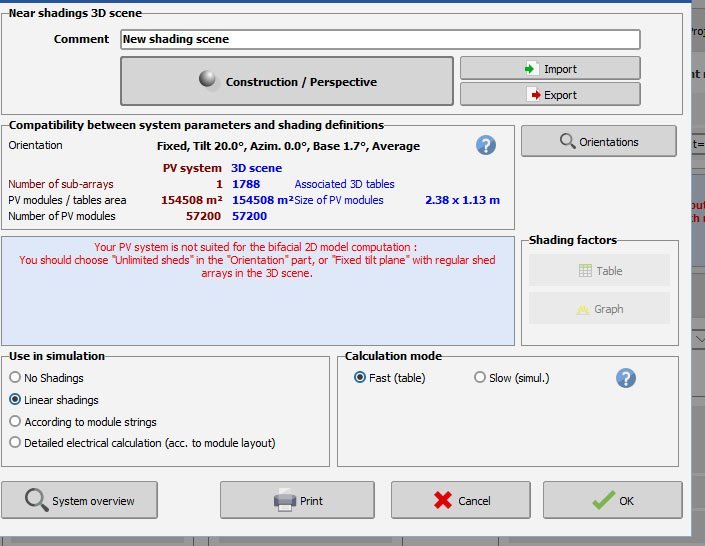Show the shading factors Graph

click(x=599, y=309)
